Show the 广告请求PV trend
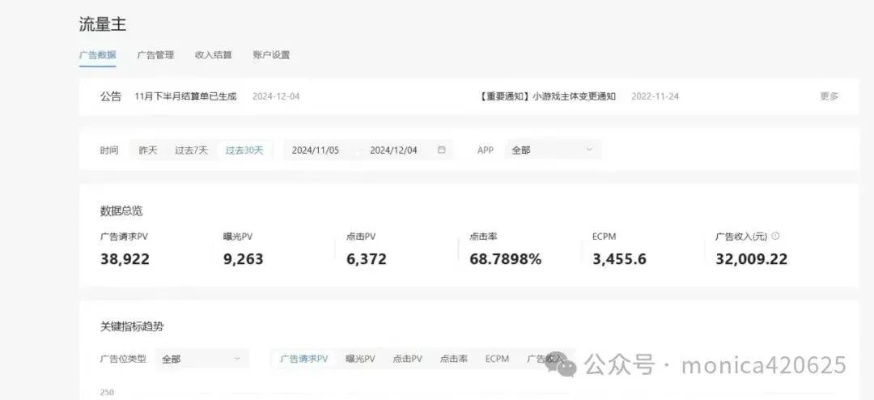 [x=304, y=359]
